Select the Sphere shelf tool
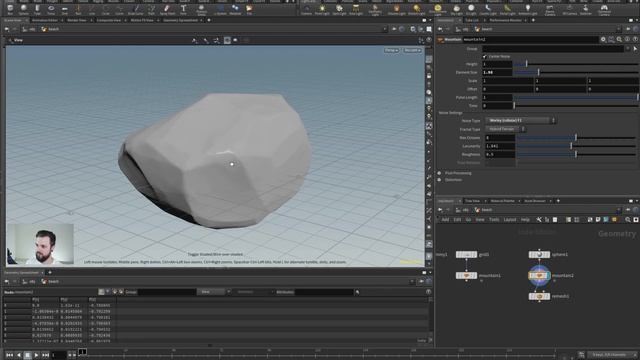The width and height of the screenshot is (640, 360). (24, 9)
